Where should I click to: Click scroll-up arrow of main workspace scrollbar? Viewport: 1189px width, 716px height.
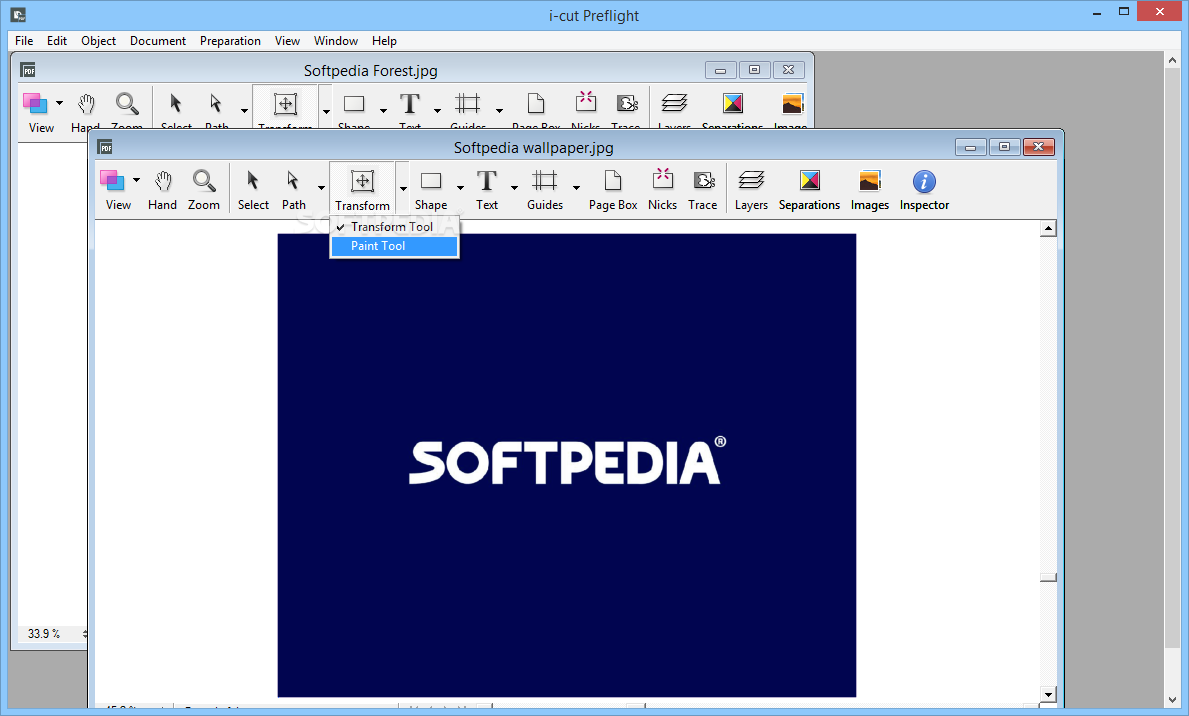point(1173,60)
